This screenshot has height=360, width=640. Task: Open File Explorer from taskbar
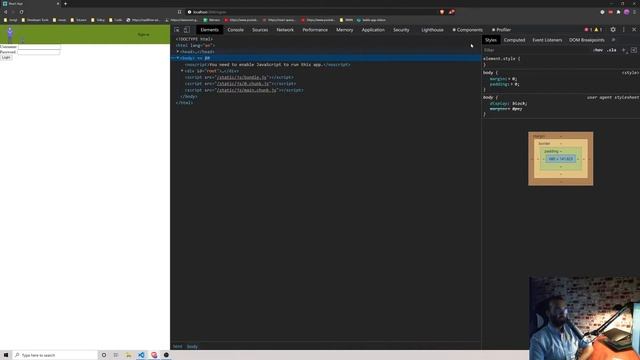[129, 355]
